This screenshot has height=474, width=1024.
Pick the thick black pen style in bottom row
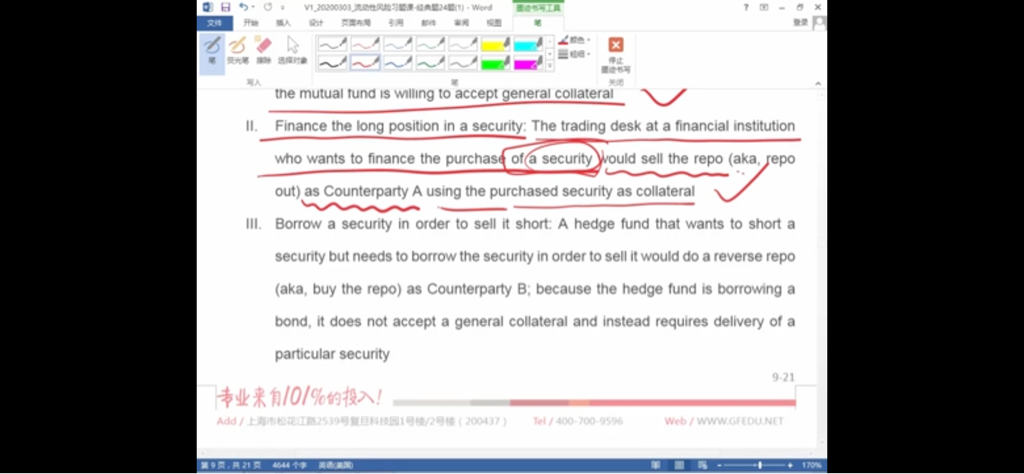332,63
